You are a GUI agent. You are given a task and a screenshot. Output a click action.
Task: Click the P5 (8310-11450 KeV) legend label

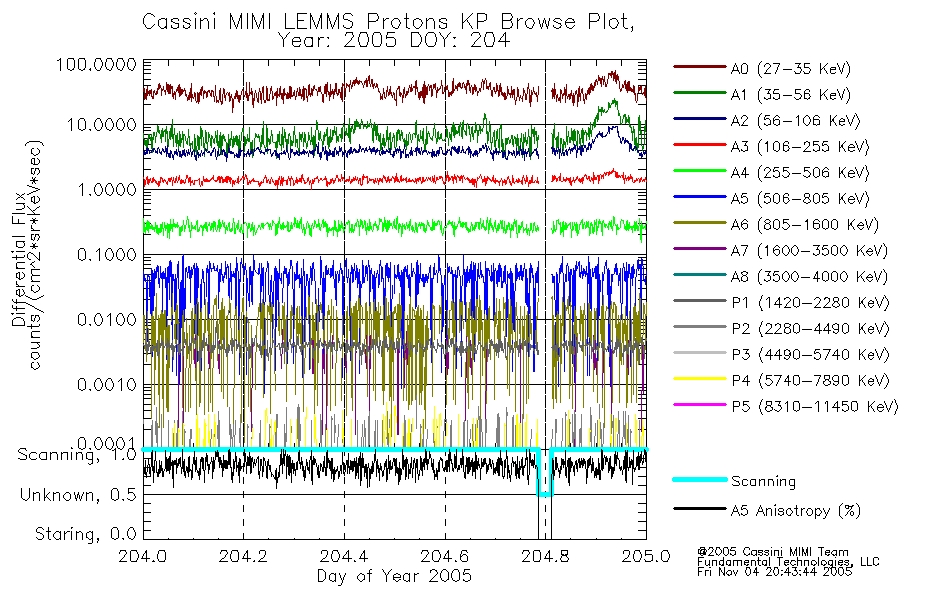[x=815, y=407]
